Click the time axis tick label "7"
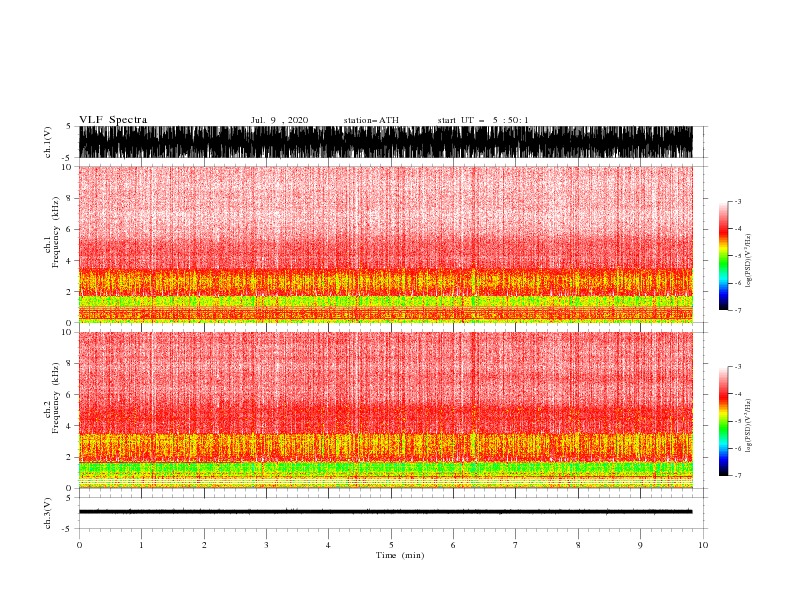Viewport: 792px width, 612px height. pyautogui.click(x=516, y=545)
